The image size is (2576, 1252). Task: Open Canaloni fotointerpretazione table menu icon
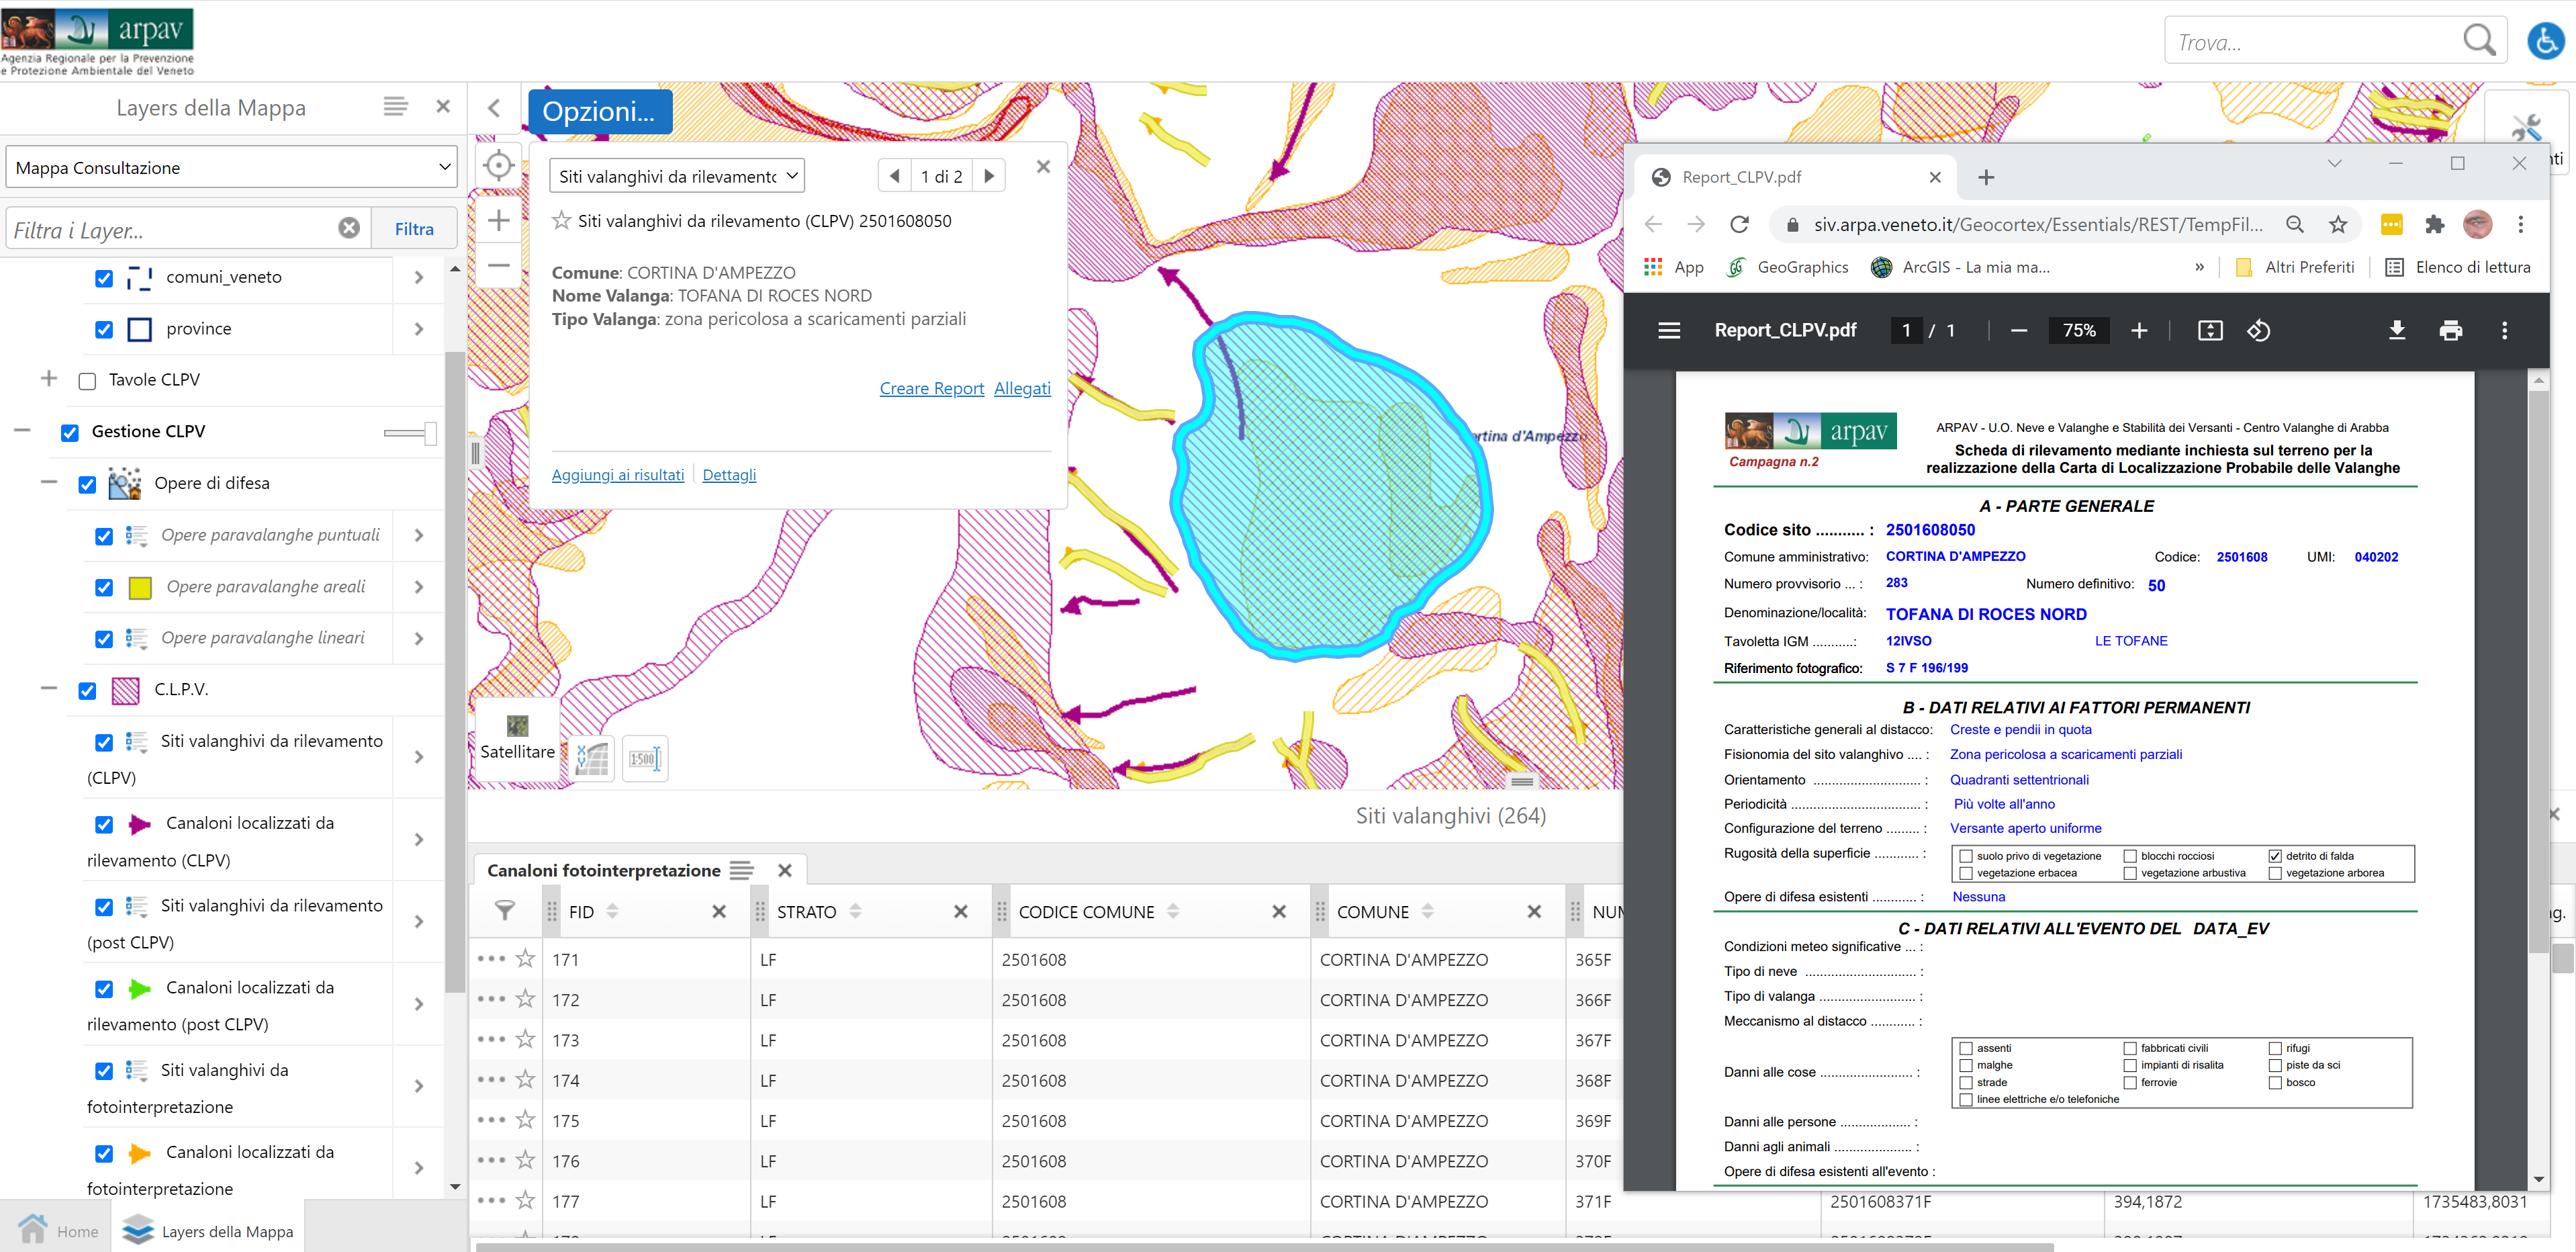point(741,870)
